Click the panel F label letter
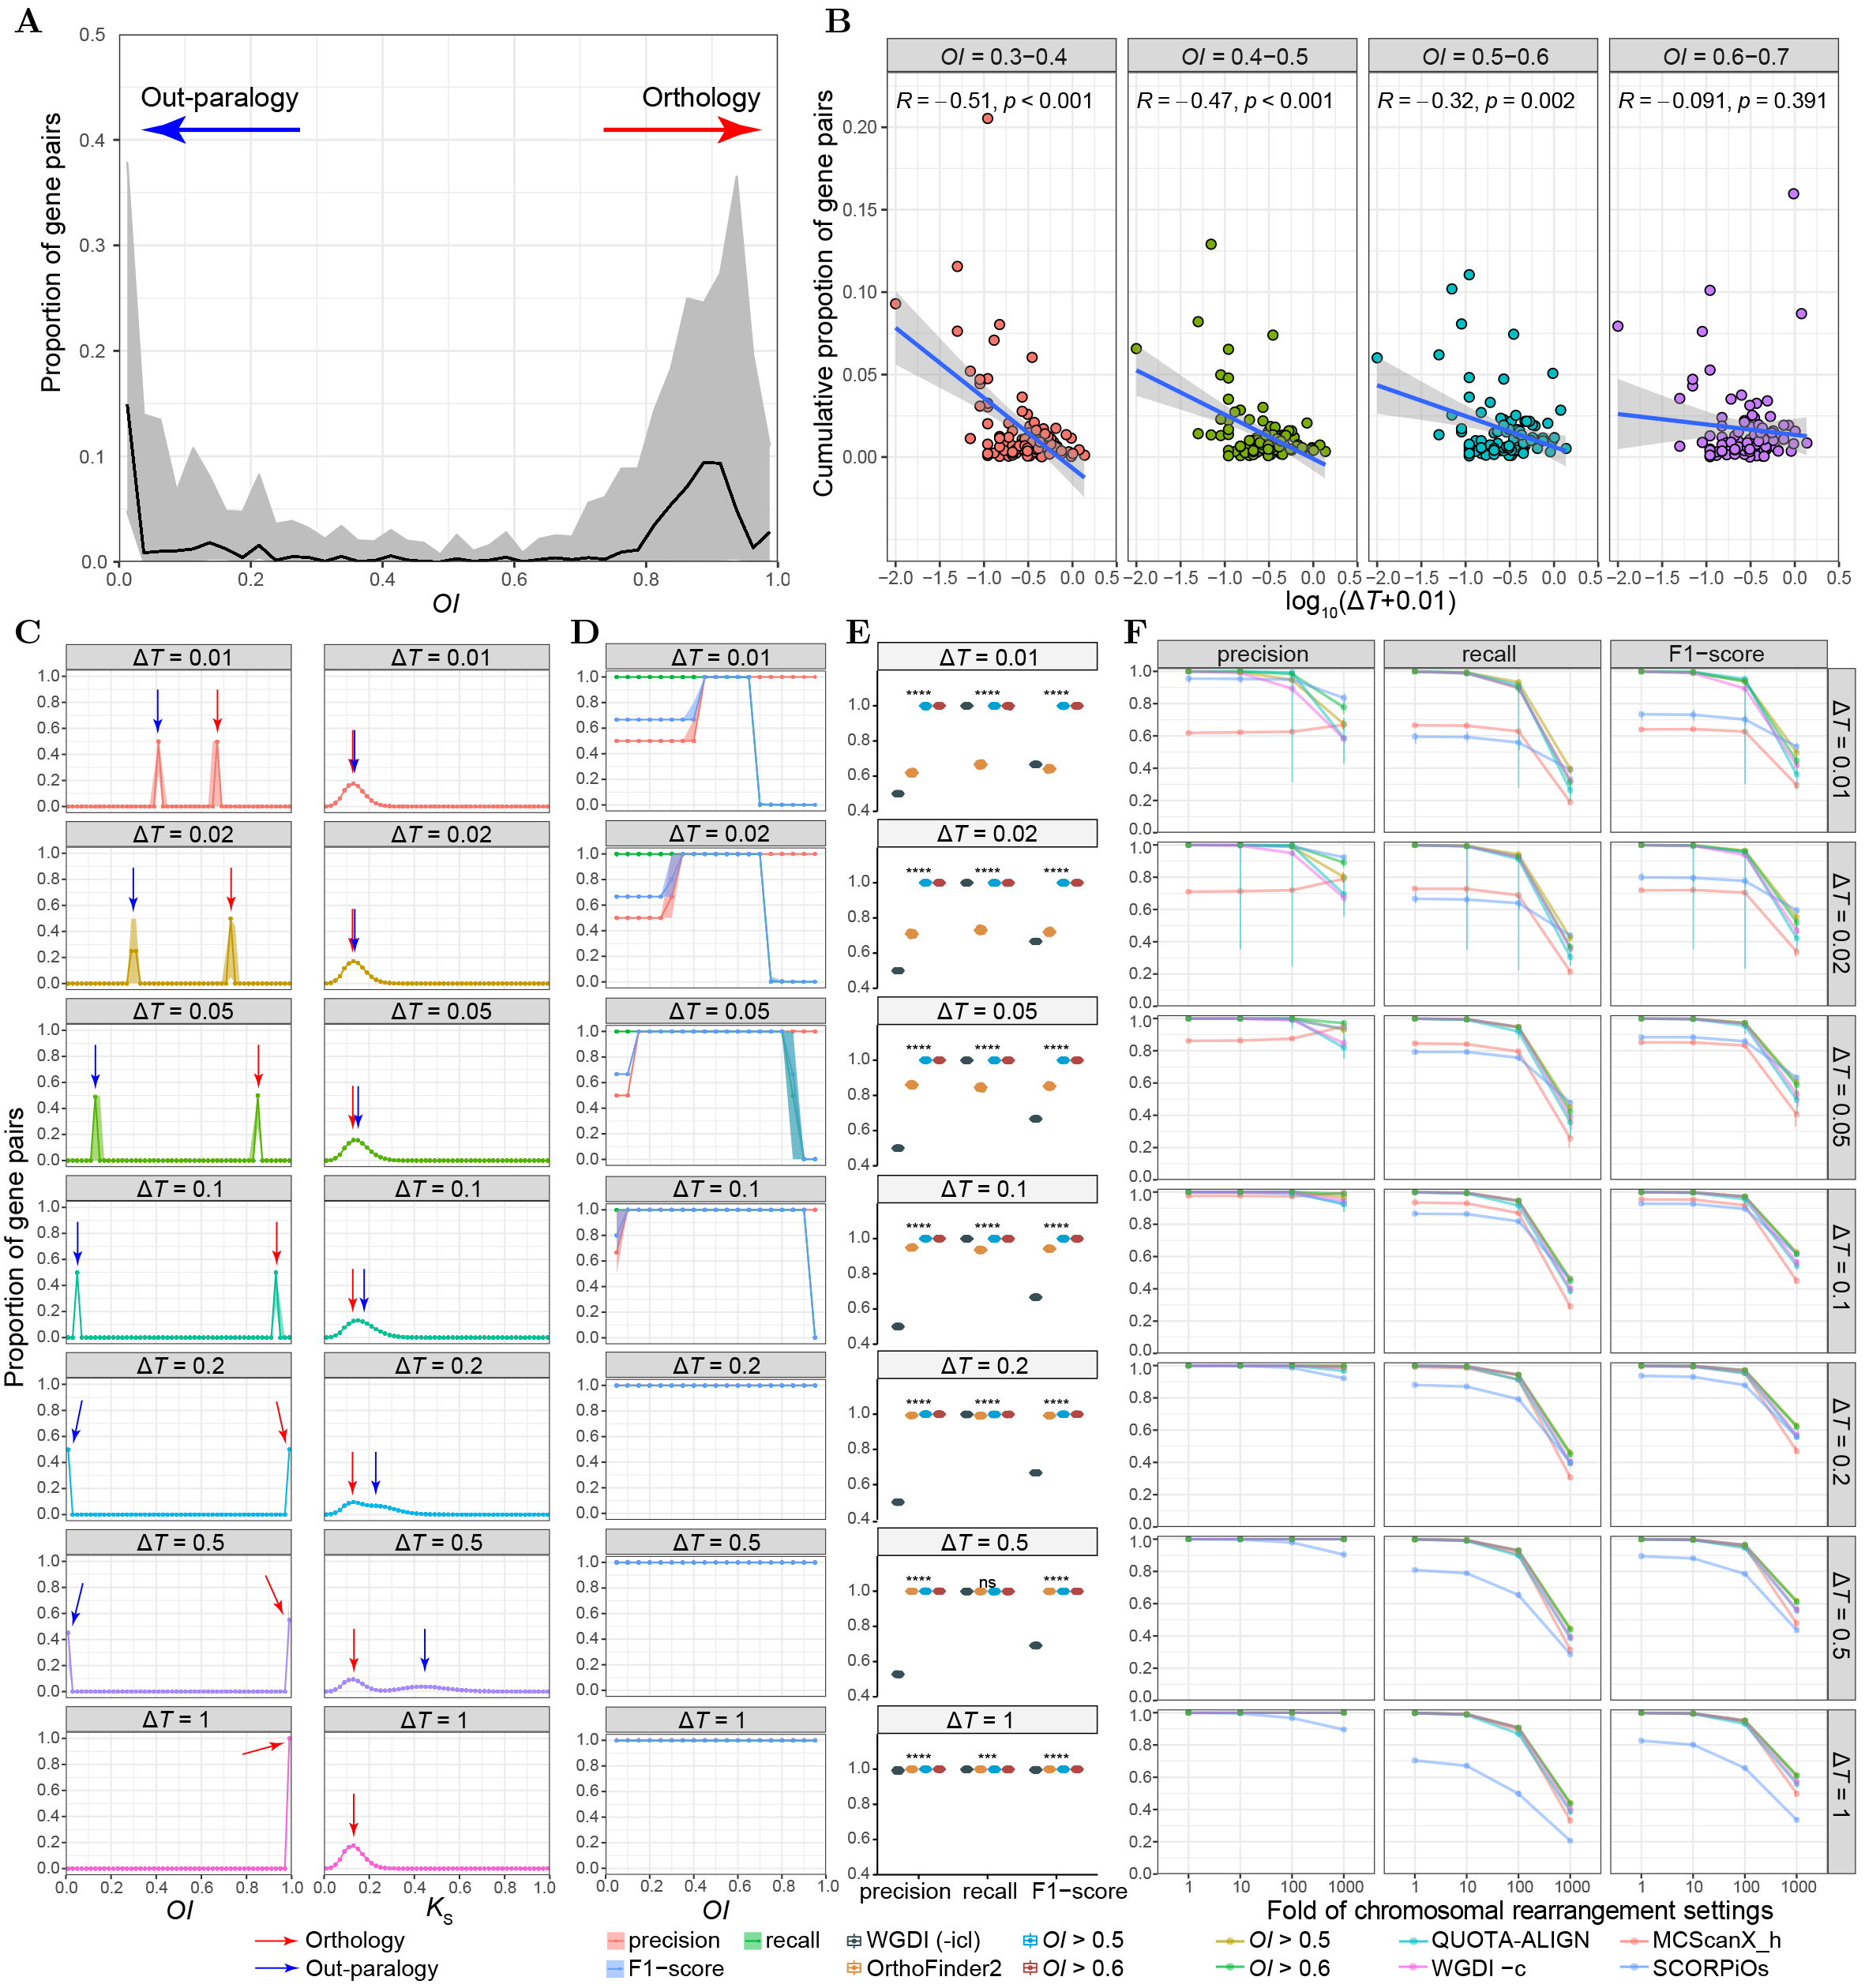The image size is (1865, 1988). tap(1134, 631)
